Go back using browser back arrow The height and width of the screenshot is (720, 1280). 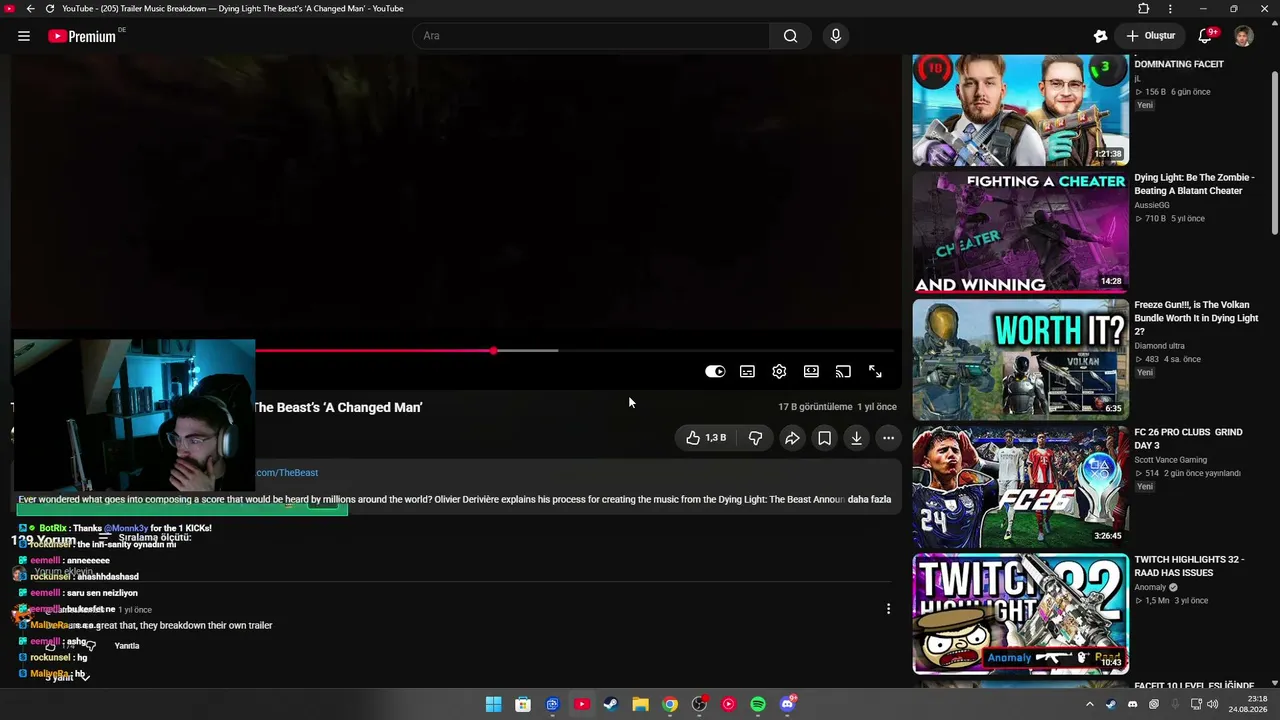click(30, 9)
